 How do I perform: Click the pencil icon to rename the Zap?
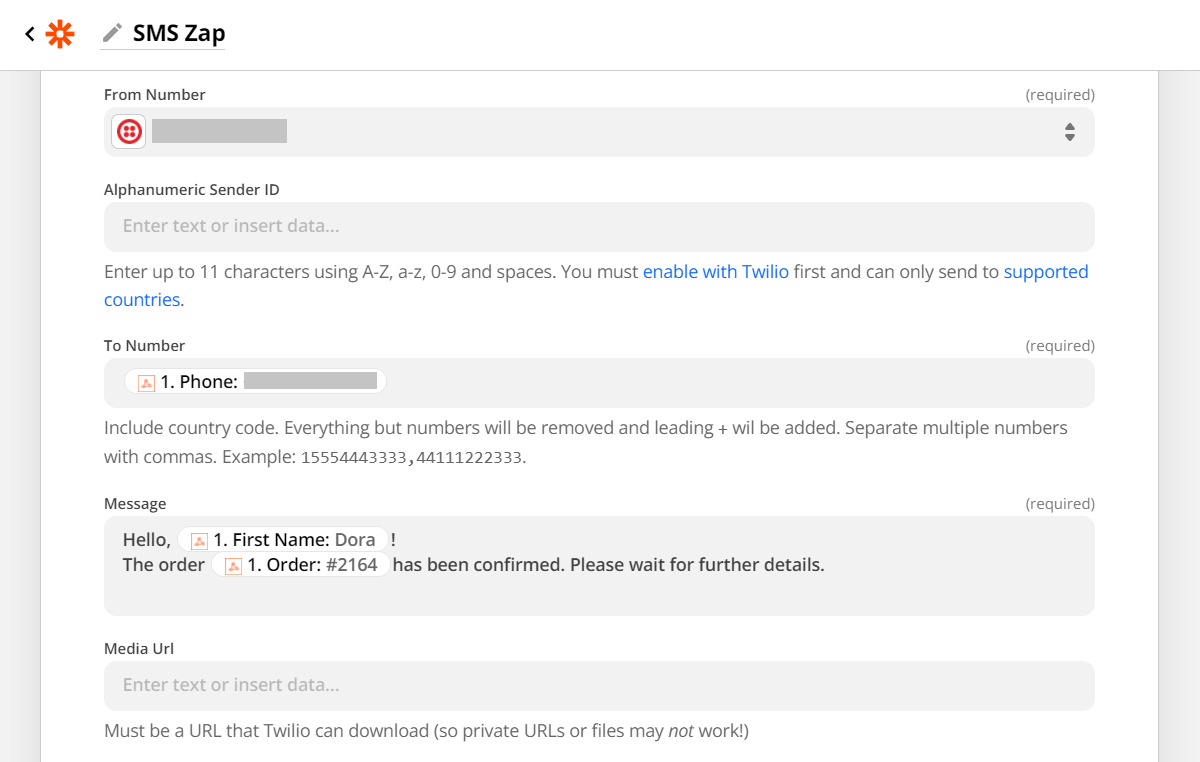pos(113,32)
